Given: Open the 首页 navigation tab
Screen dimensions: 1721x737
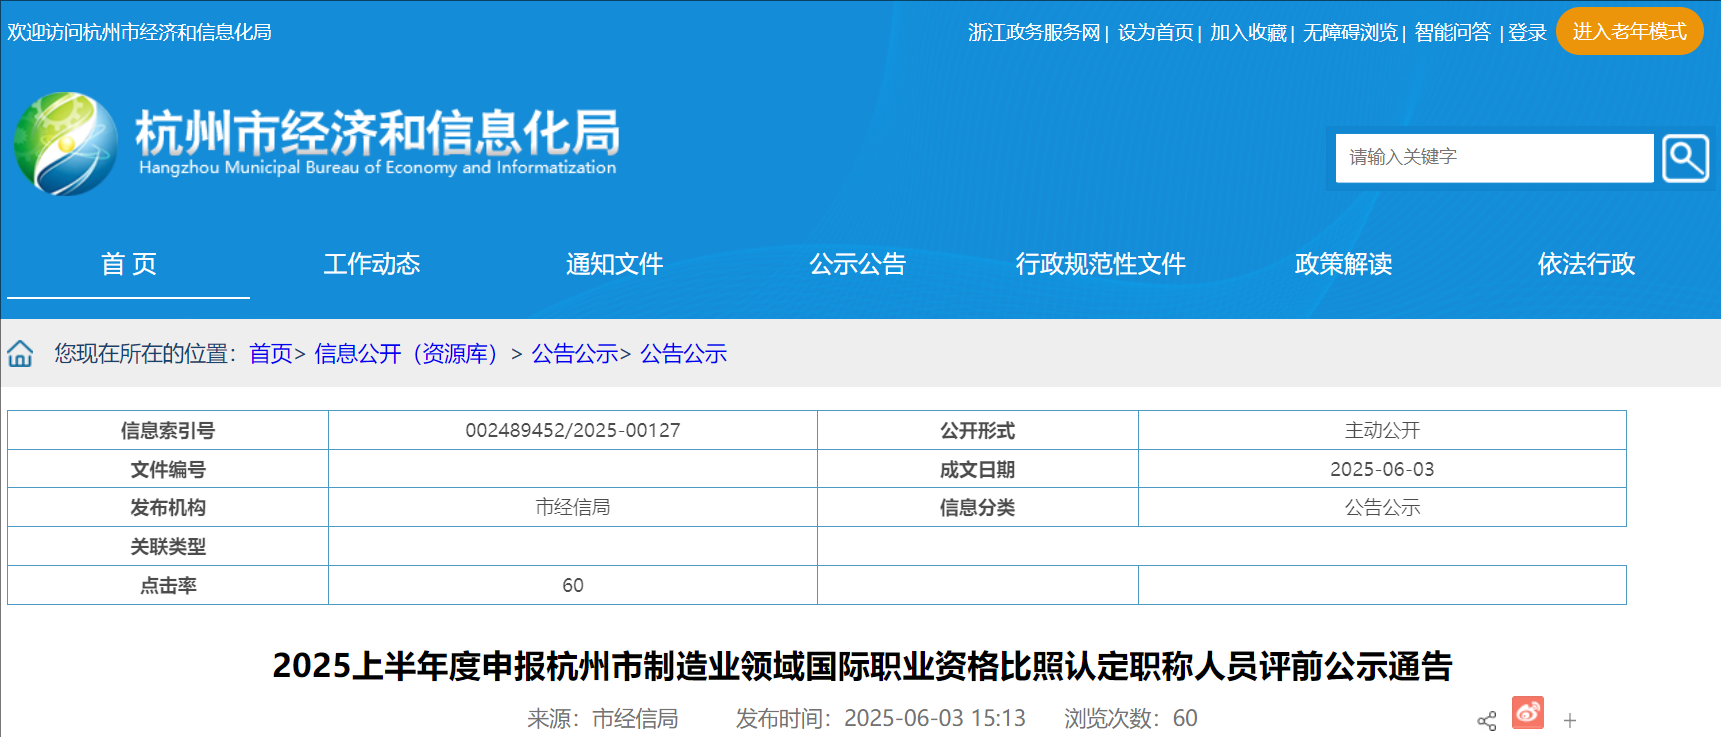Looking at the screenshot, I should point(129,264).
